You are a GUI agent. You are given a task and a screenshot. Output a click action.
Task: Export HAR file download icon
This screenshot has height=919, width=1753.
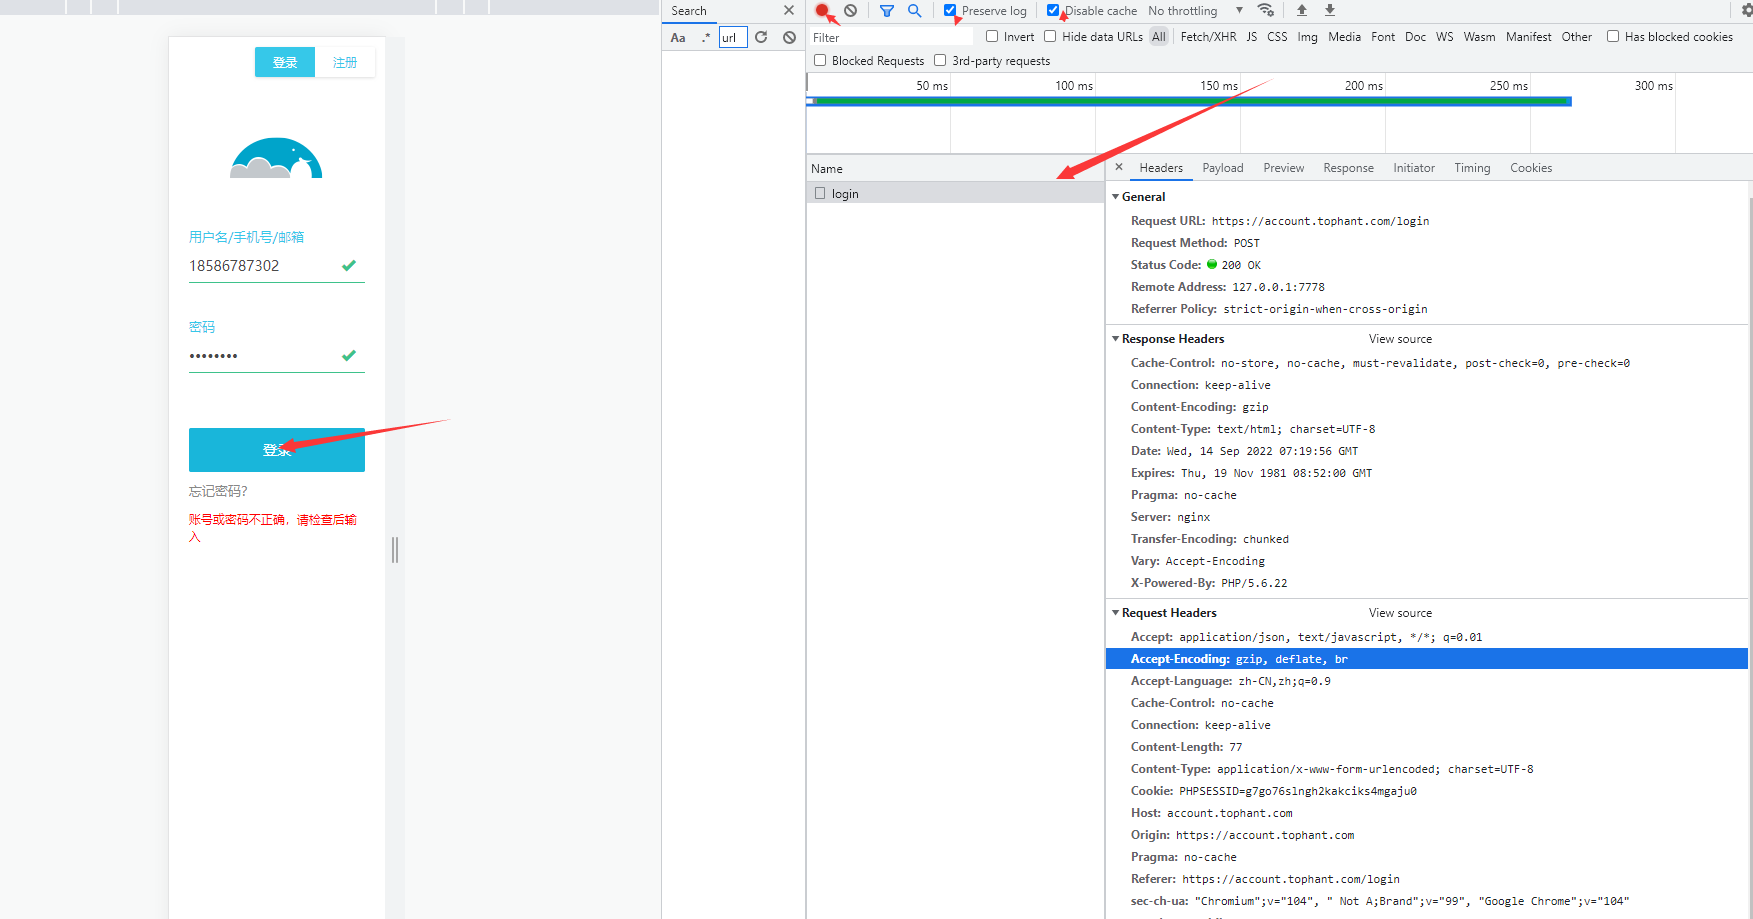1330,11
